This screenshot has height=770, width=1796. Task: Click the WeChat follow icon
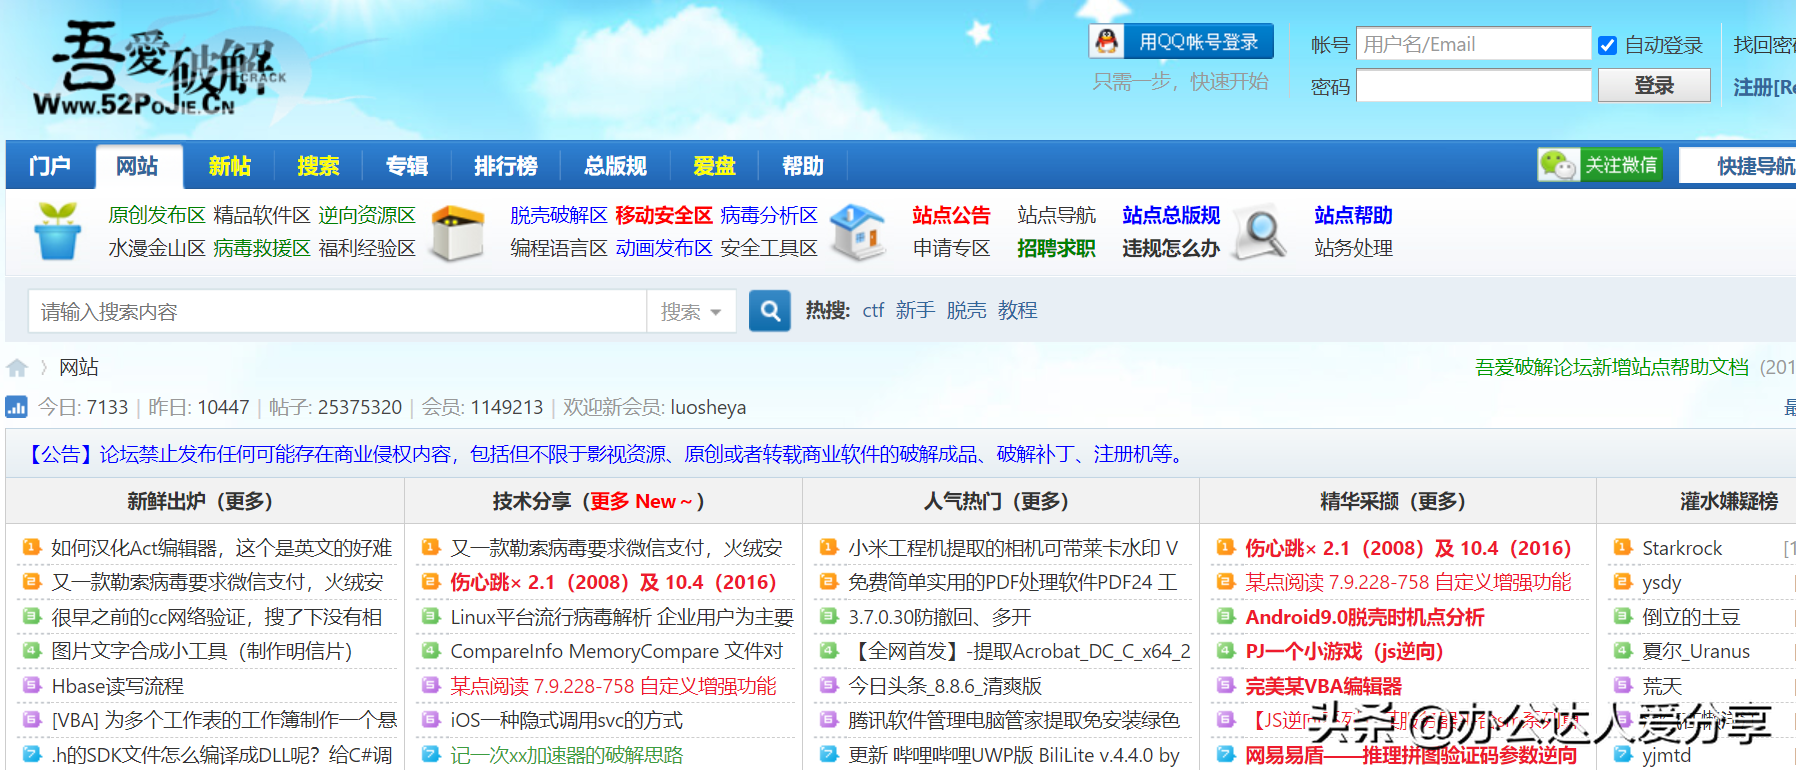pyautogui.click(x=1558, y=165)
